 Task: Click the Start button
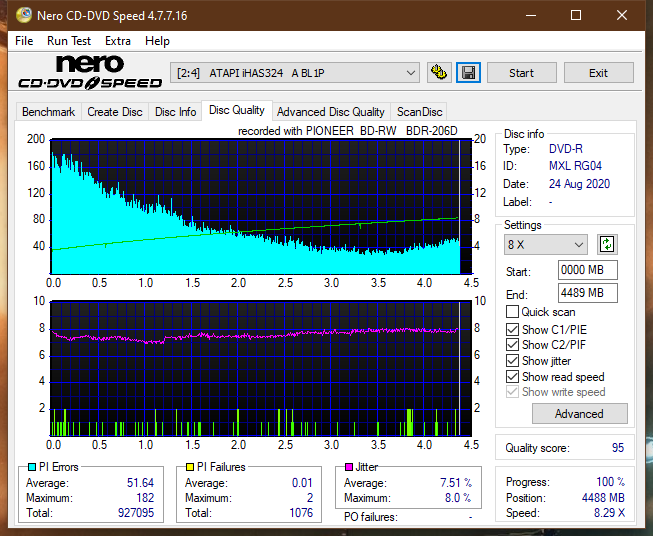[x=521, y=73]
